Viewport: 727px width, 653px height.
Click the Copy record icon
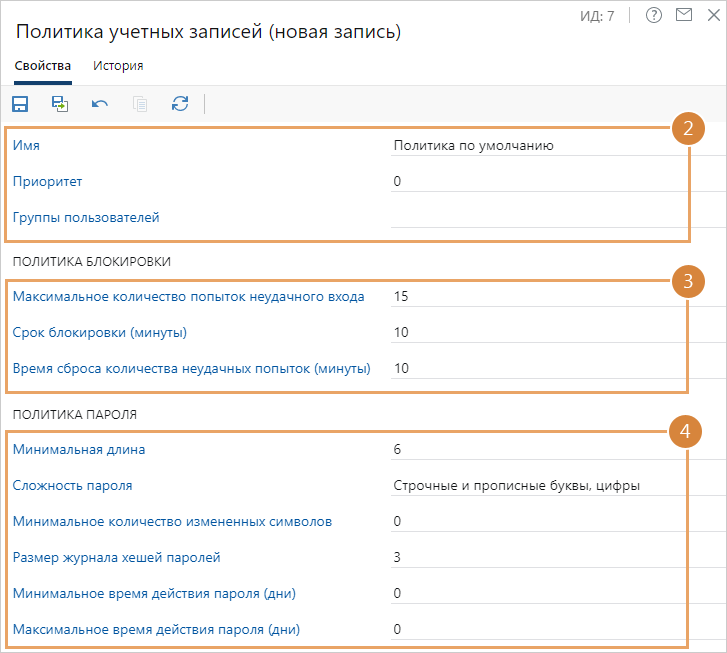point(140,103)
